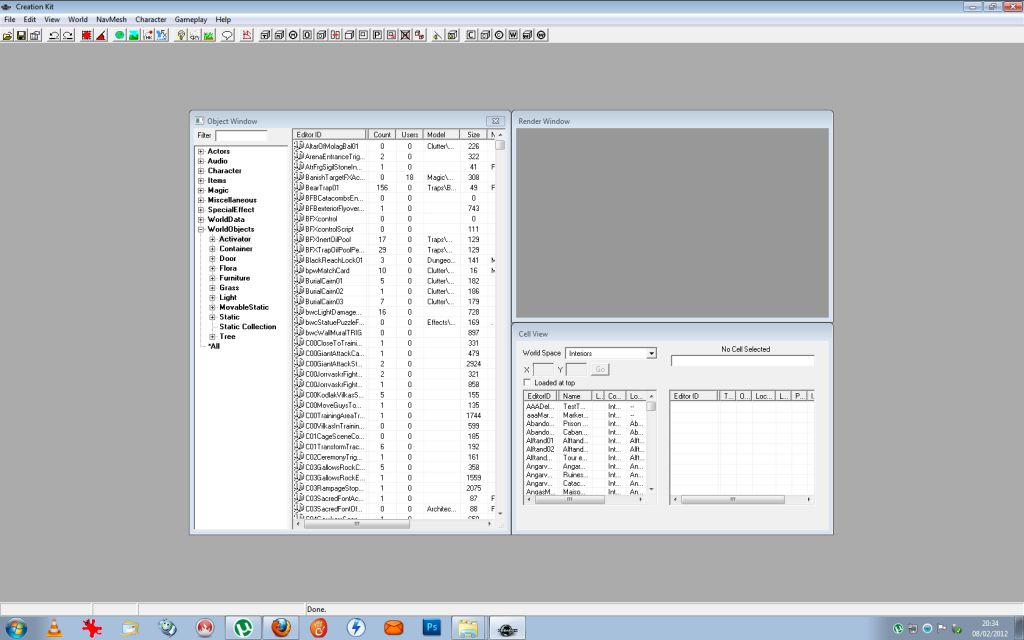Open landscape editing via the landscape picture icon
This screenshot has width=1024, height=640.
134,35
